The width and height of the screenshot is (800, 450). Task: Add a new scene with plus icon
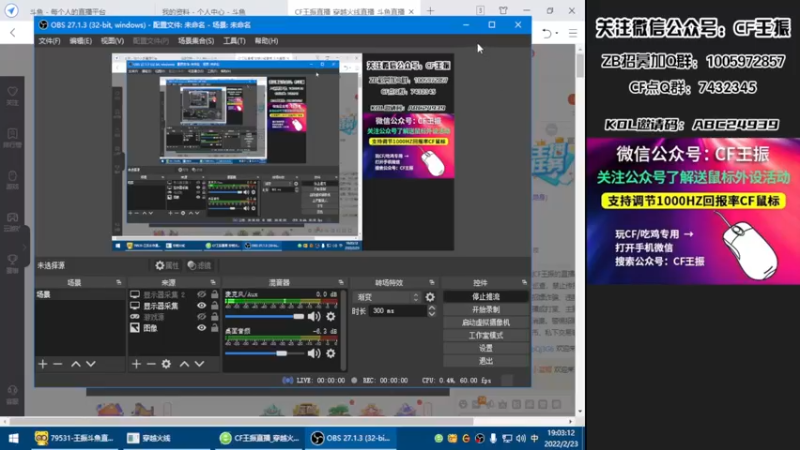pyautogui.click(x=43, y=364)
